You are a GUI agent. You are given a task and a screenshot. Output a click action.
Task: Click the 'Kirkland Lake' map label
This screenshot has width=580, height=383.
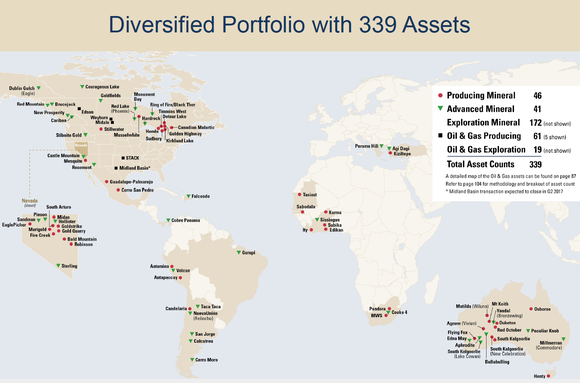180,141
